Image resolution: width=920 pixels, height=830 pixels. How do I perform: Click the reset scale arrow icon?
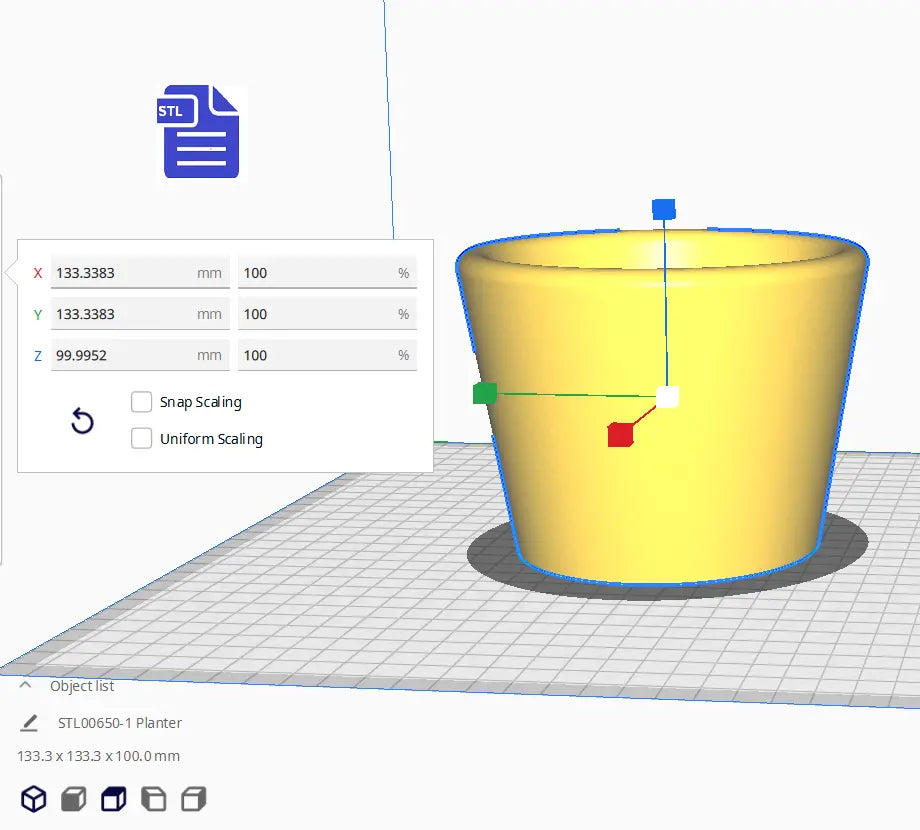(x=81, y=421)
